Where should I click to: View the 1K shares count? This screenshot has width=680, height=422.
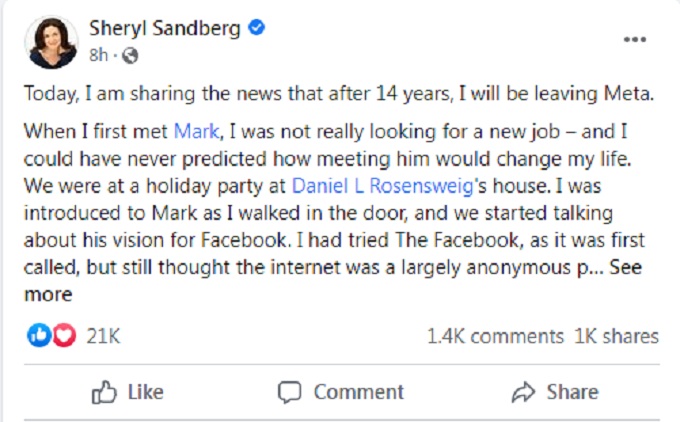click(616, 337)
